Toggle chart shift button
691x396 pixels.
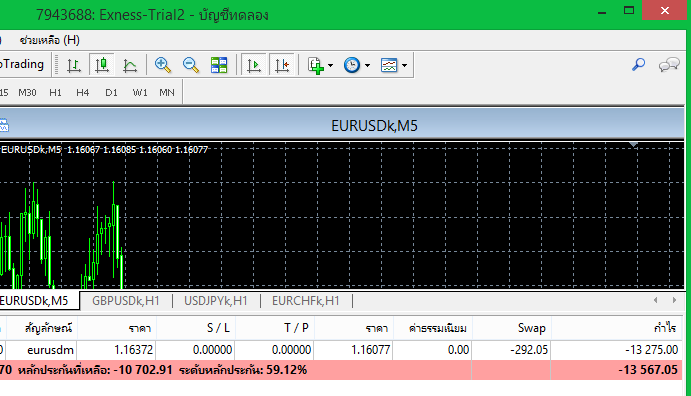(x=282, y=65)
